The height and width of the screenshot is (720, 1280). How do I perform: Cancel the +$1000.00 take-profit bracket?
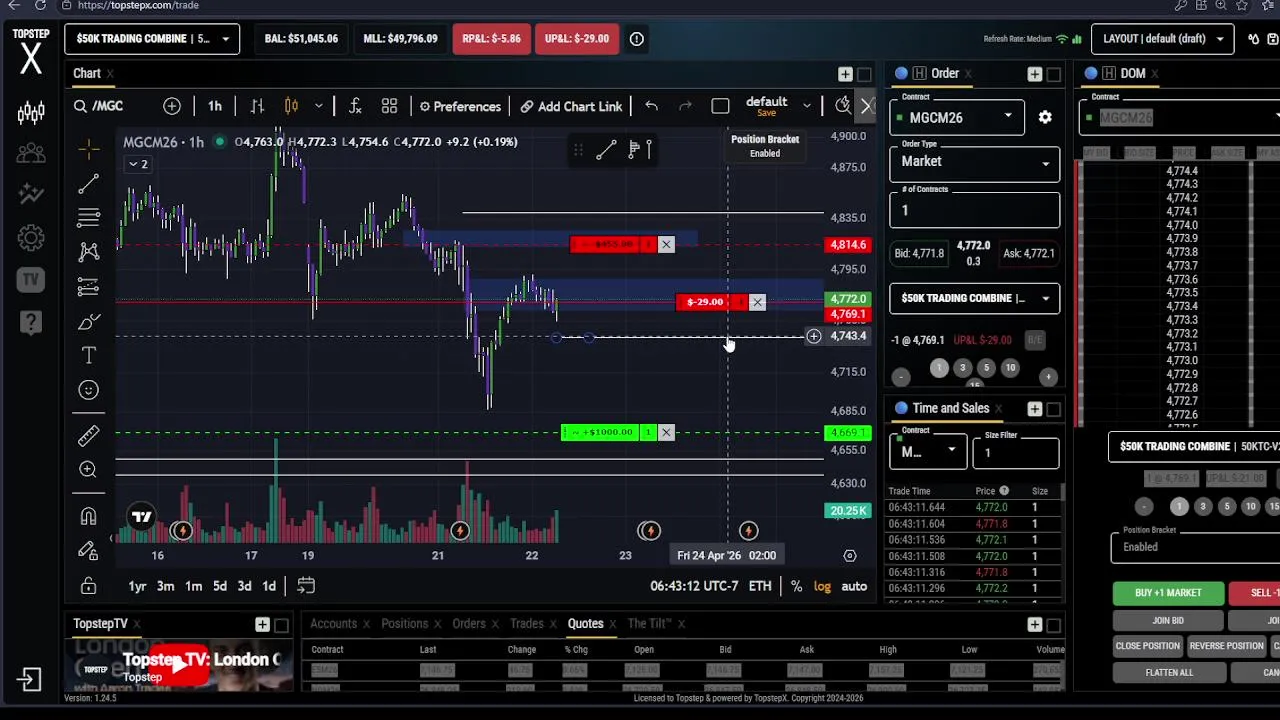click(666, 432)
